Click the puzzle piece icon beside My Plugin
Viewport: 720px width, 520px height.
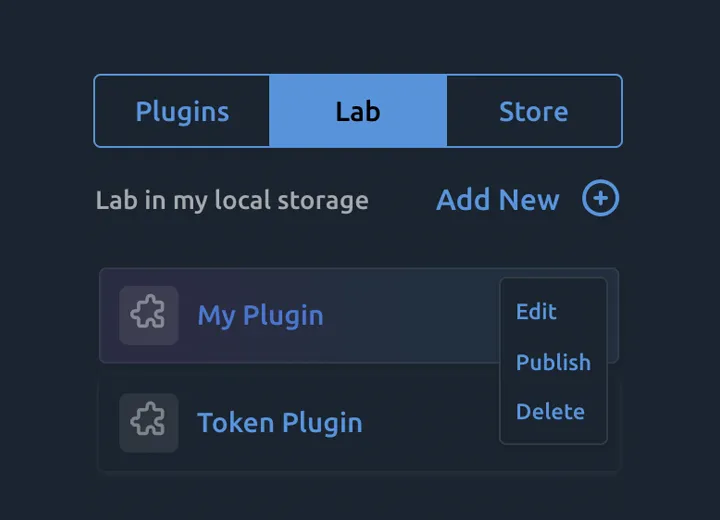point(149,315)
